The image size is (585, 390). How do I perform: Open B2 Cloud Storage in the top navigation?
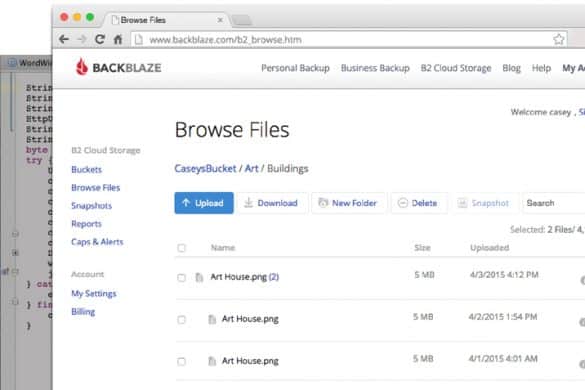456,68
